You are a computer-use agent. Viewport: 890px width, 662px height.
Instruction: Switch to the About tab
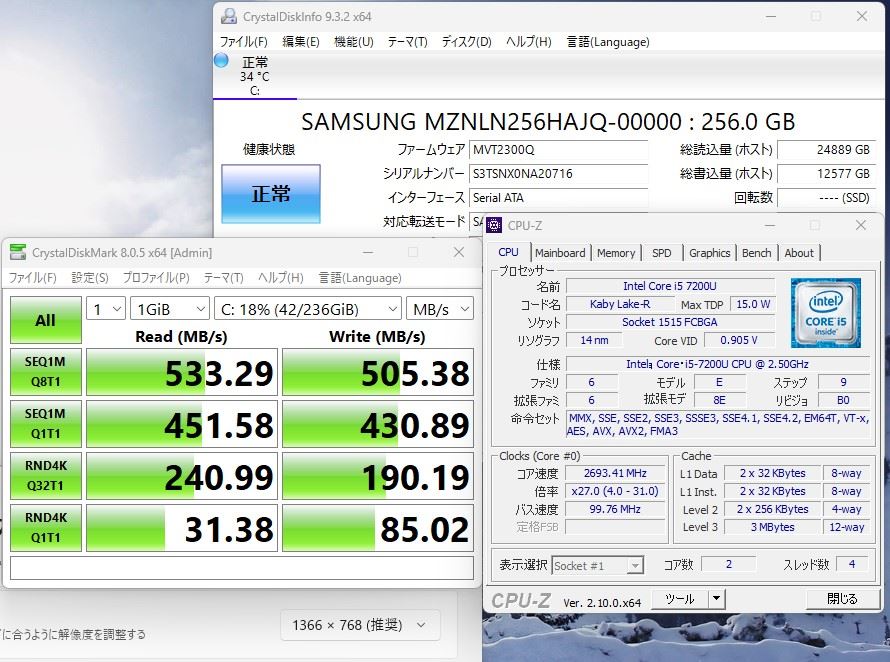(x=799, y=253)
